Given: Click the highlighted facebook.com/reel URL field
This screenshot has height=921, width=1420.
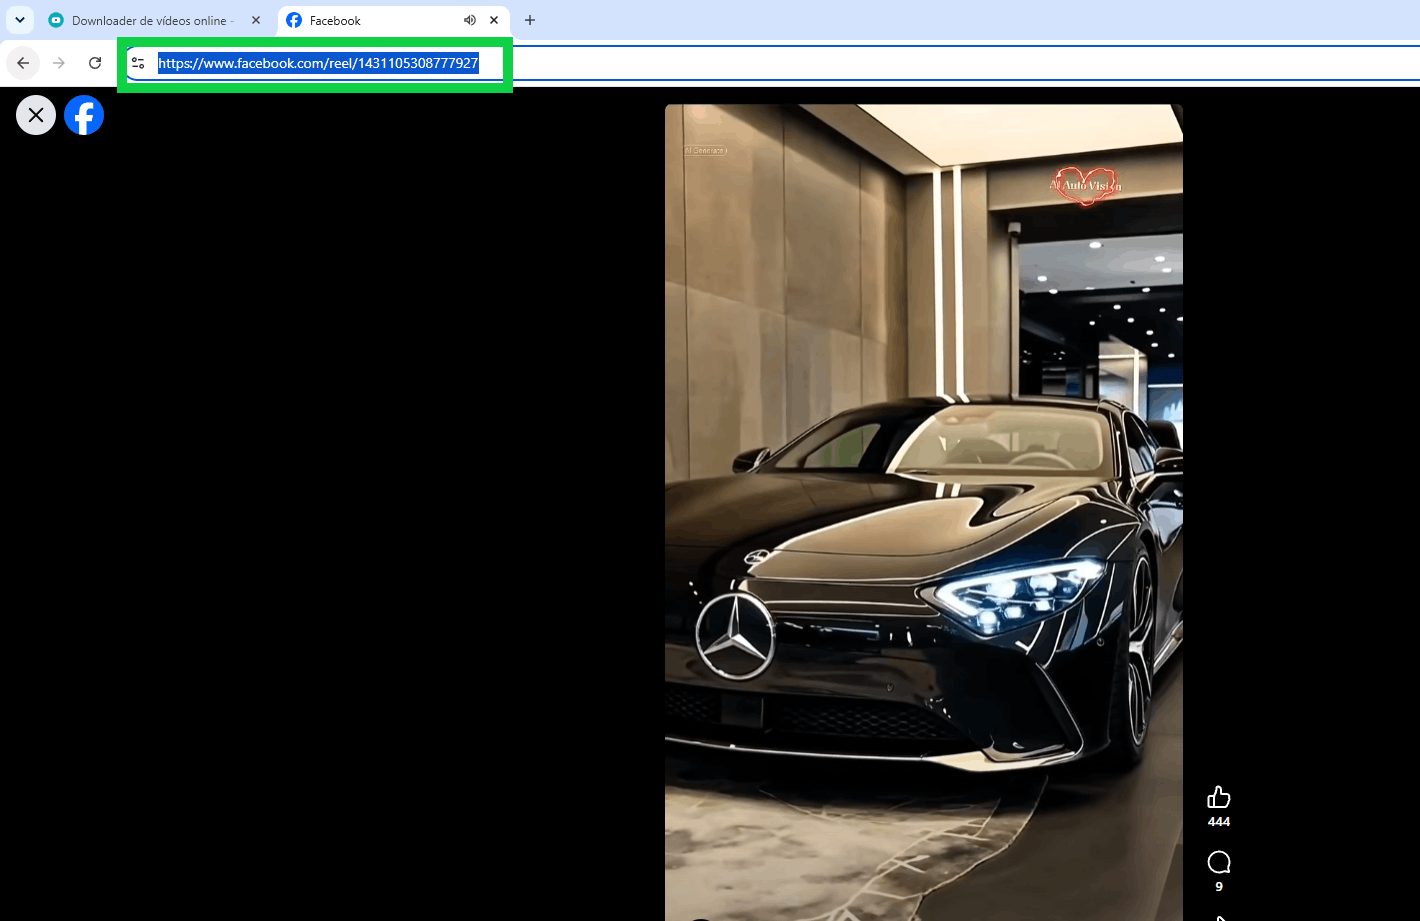Looking at the screenshot, I should pos(318,63).
